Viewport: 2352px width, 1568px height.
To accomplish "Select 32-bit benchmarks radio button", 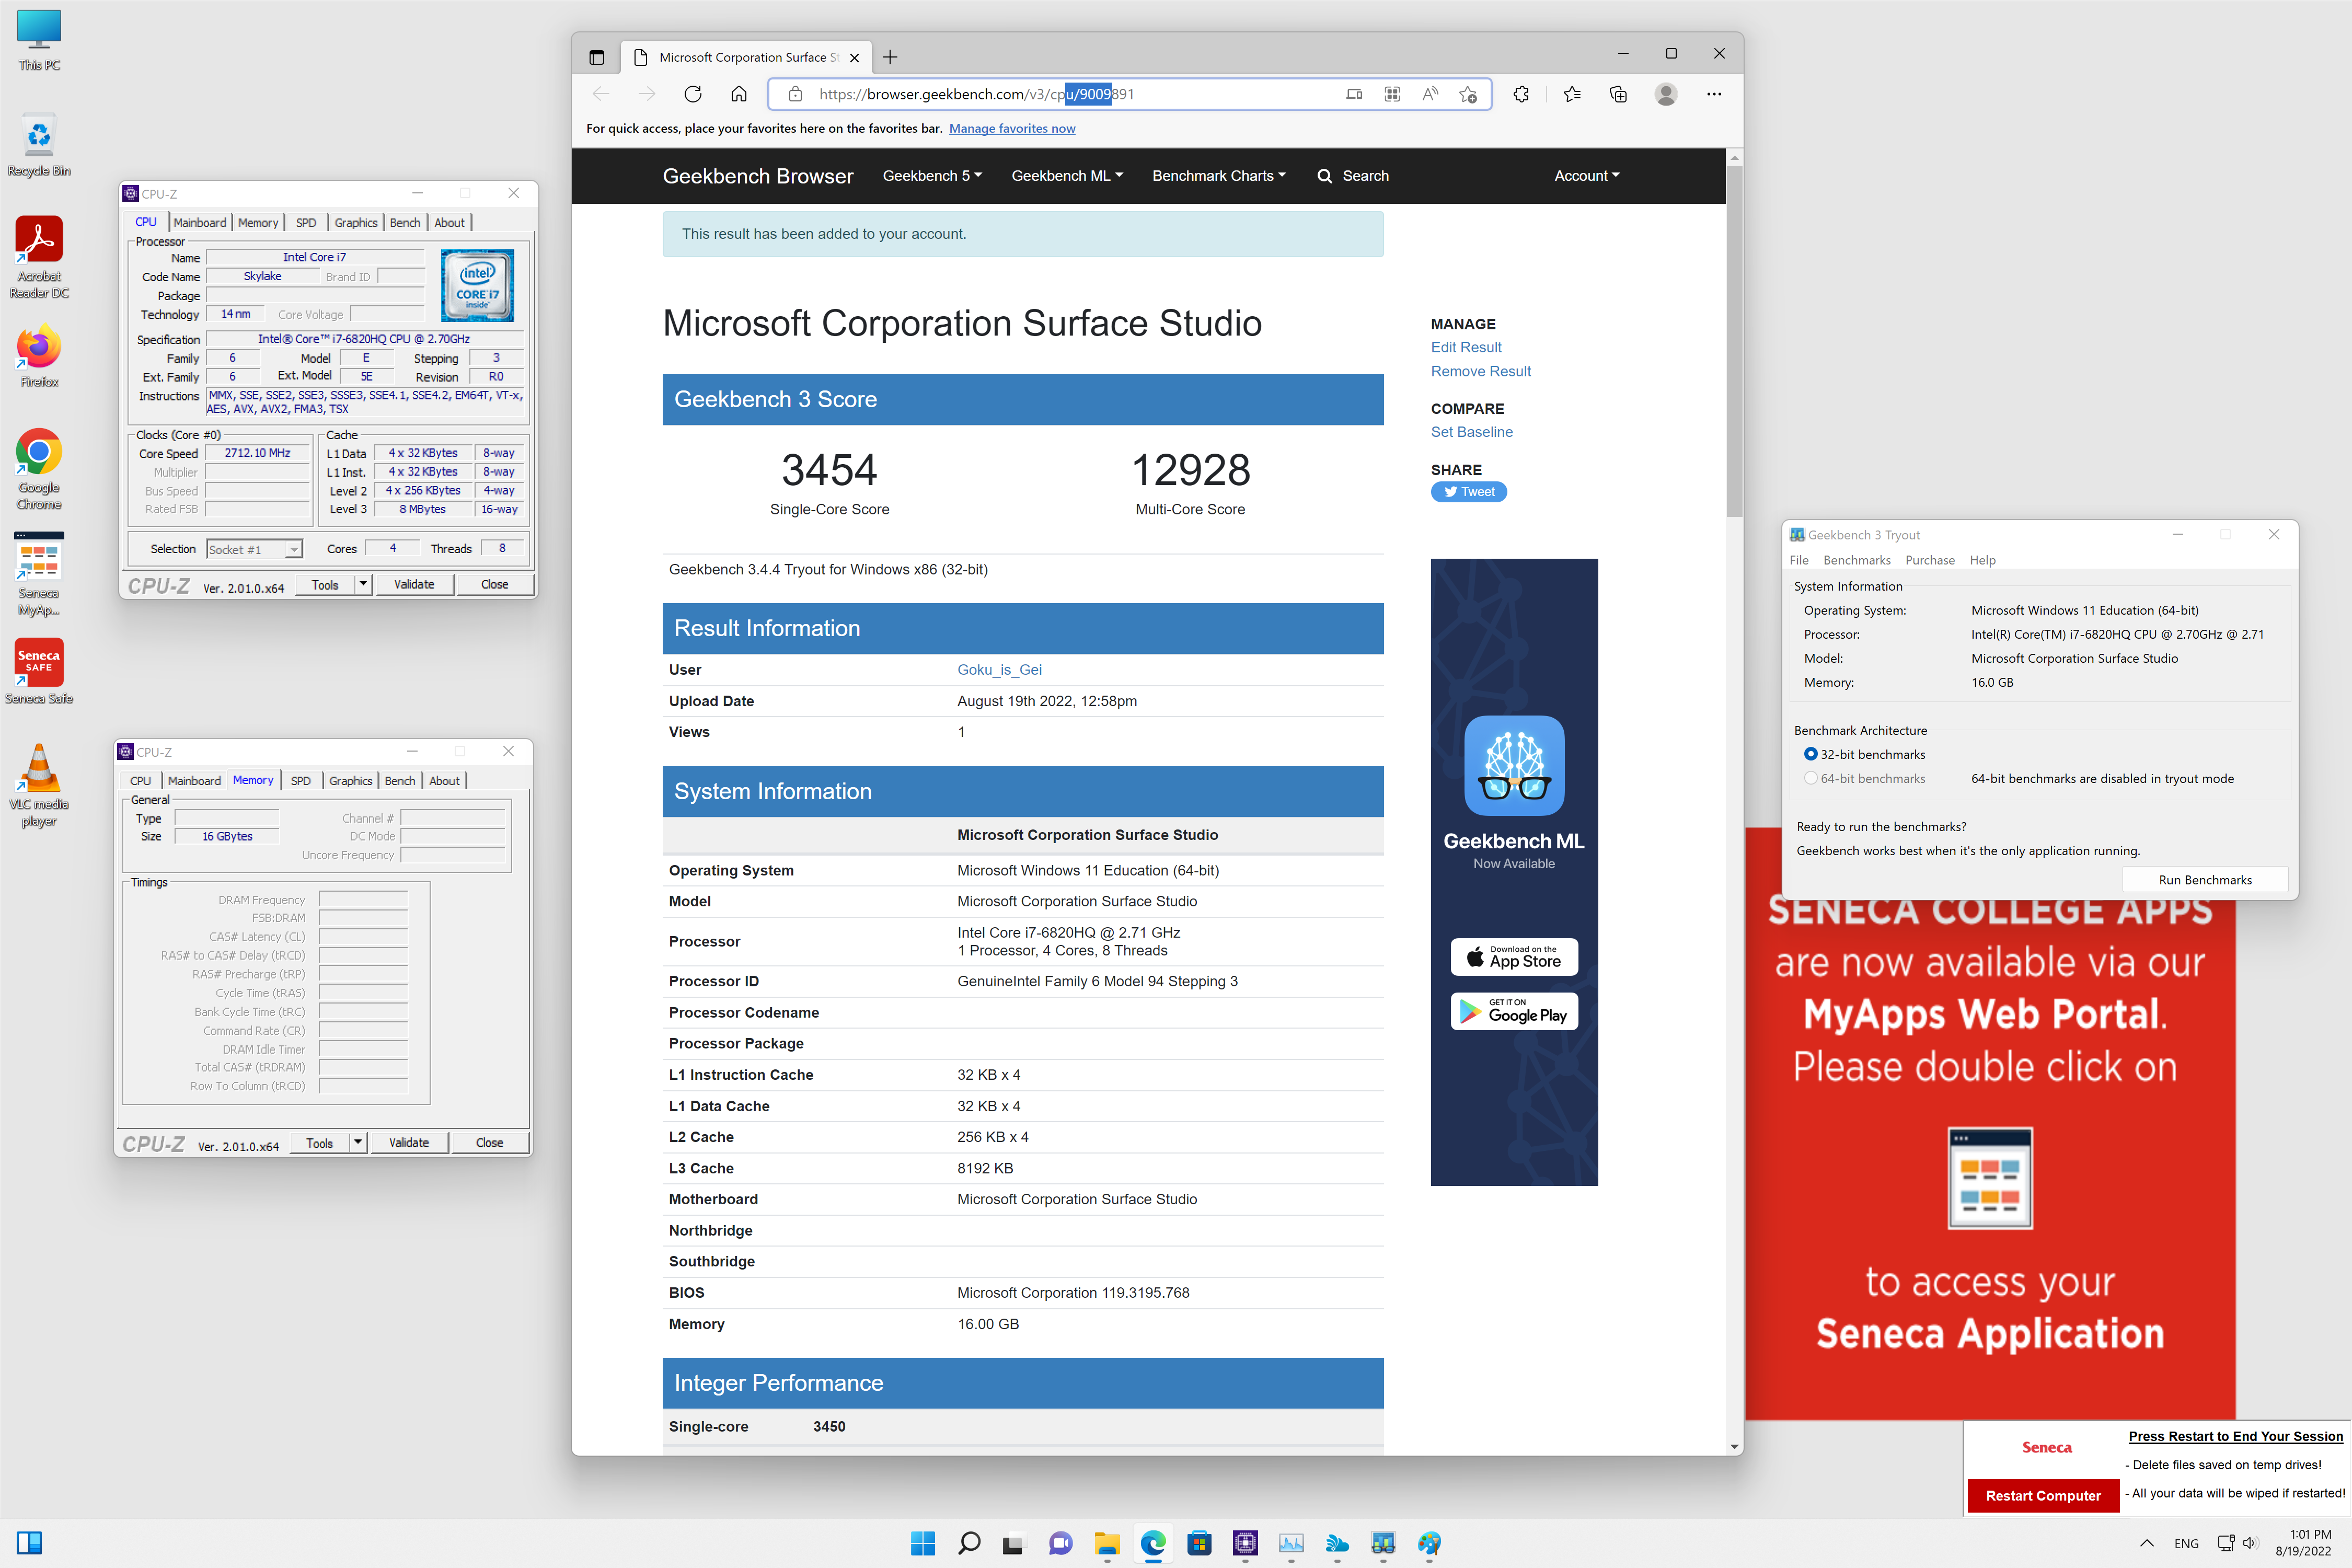I will coord(1811,754).
